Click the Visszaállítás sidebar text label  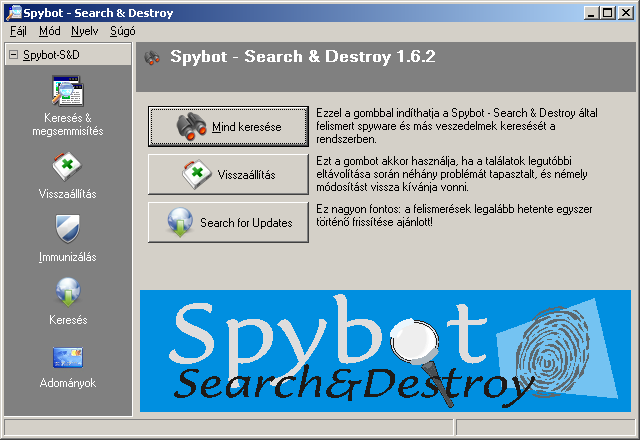[68, 194]
